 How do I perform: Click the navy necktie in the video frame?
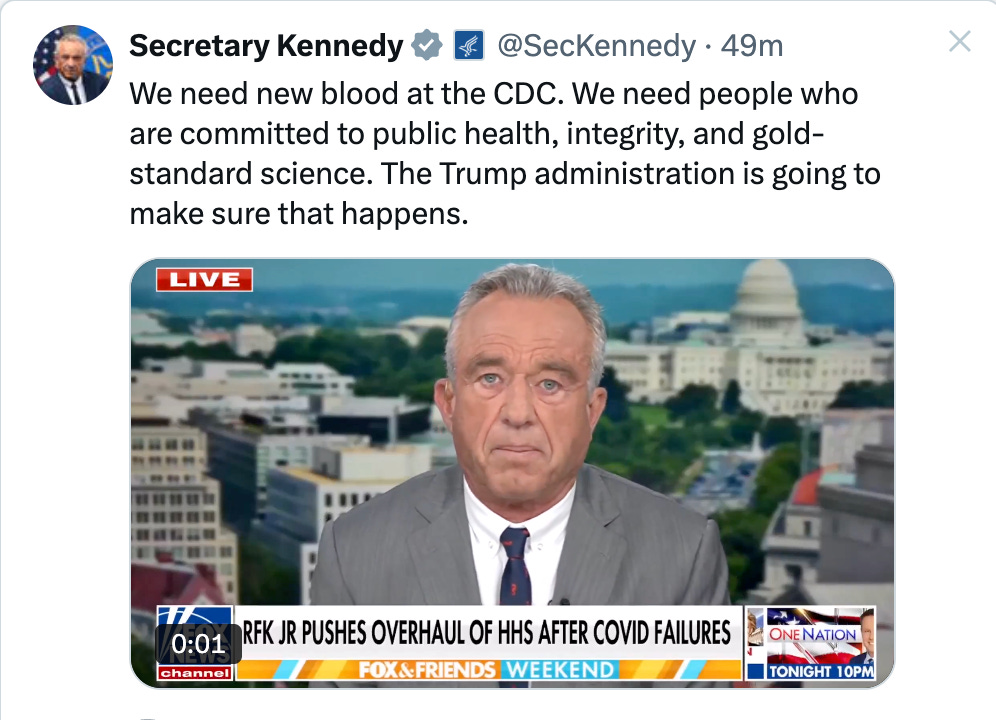point(515,566)
